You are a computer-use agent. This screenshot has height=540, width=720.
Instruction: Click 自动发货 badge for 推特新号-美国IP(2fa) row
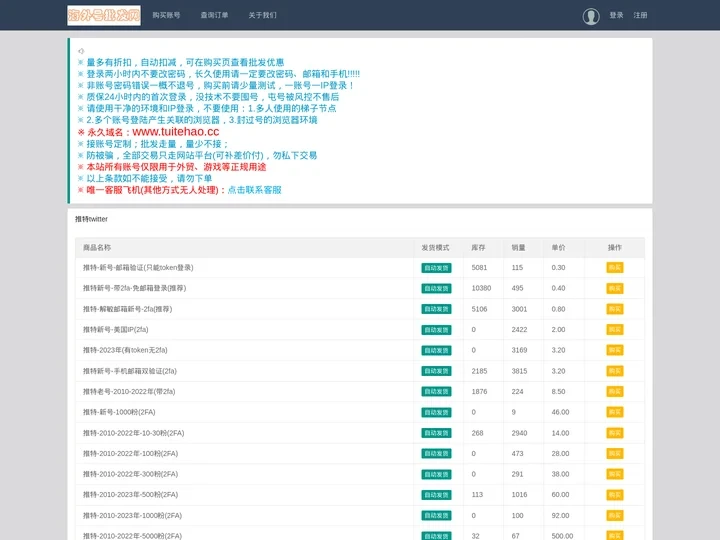[x=436, y=330]
